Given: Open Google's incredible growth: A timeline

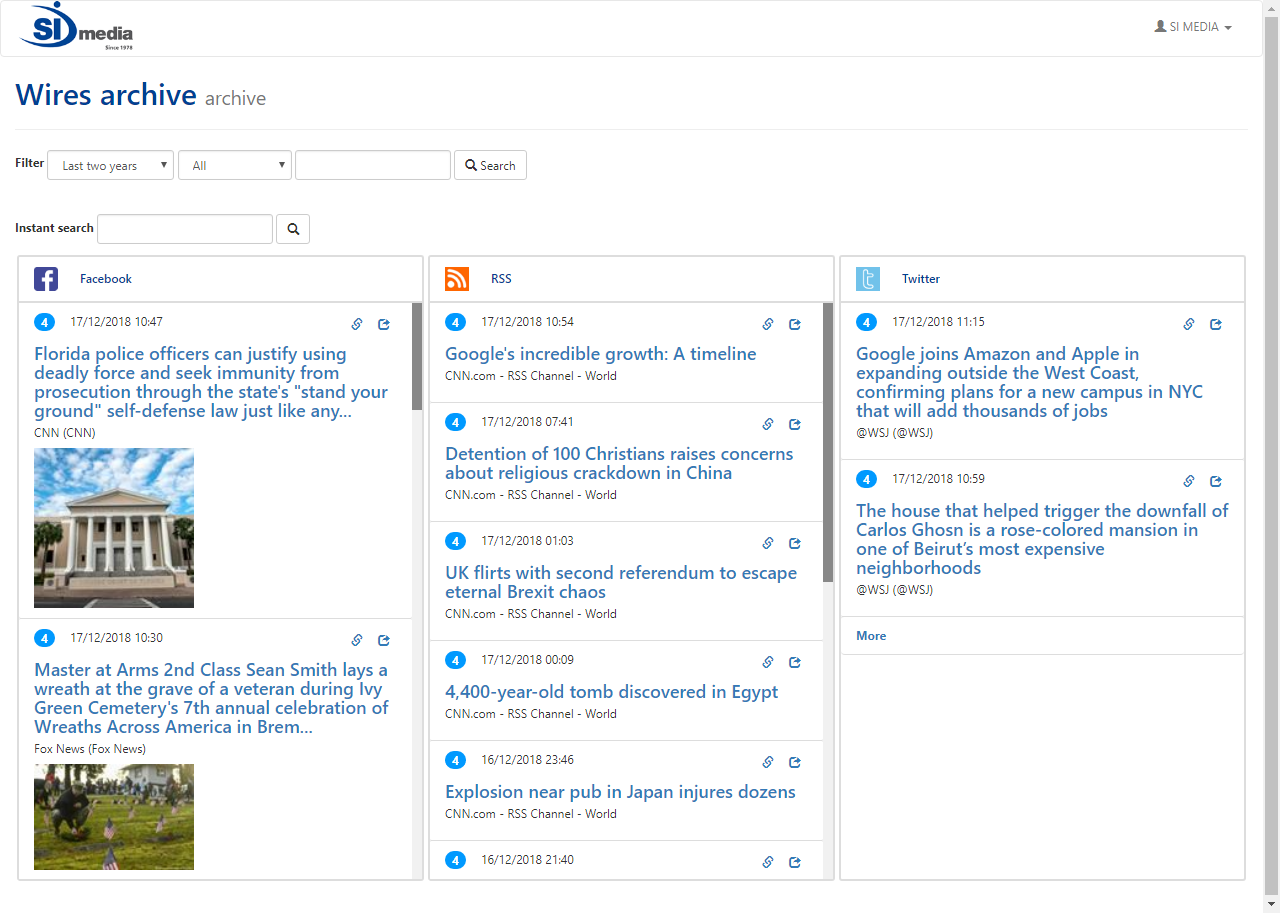Looking at the screenshot, I should click(600, 354).
